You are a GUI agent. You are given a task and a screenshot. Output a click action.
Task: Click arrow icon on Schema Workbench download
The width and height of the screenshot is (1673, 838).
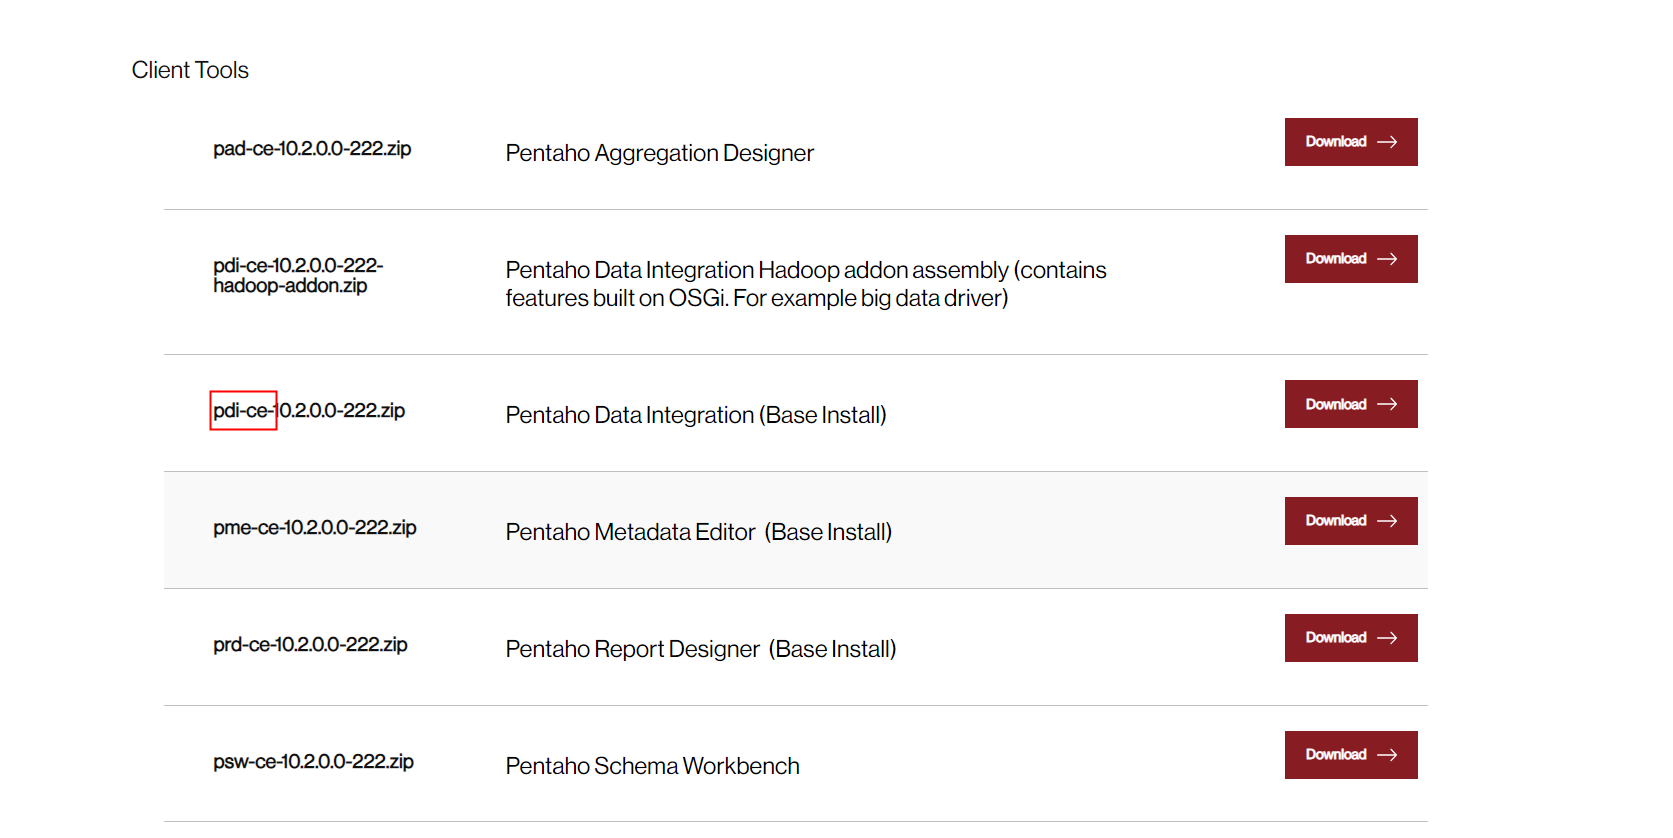[1387, 755]
